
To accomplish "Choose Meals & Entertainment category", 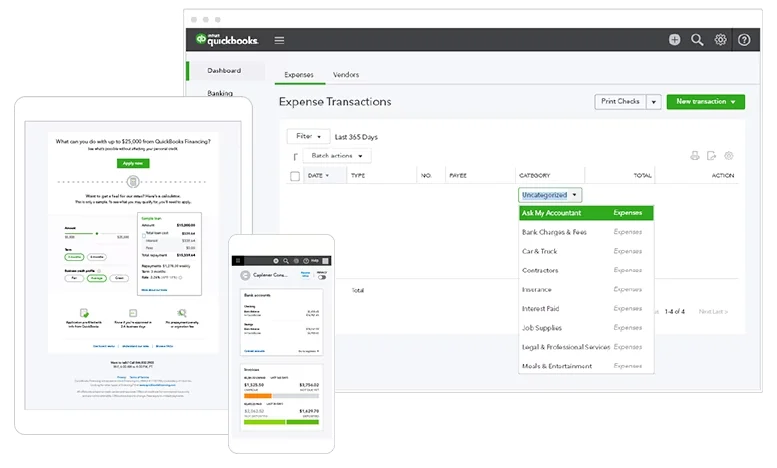I will click(586, 366).
